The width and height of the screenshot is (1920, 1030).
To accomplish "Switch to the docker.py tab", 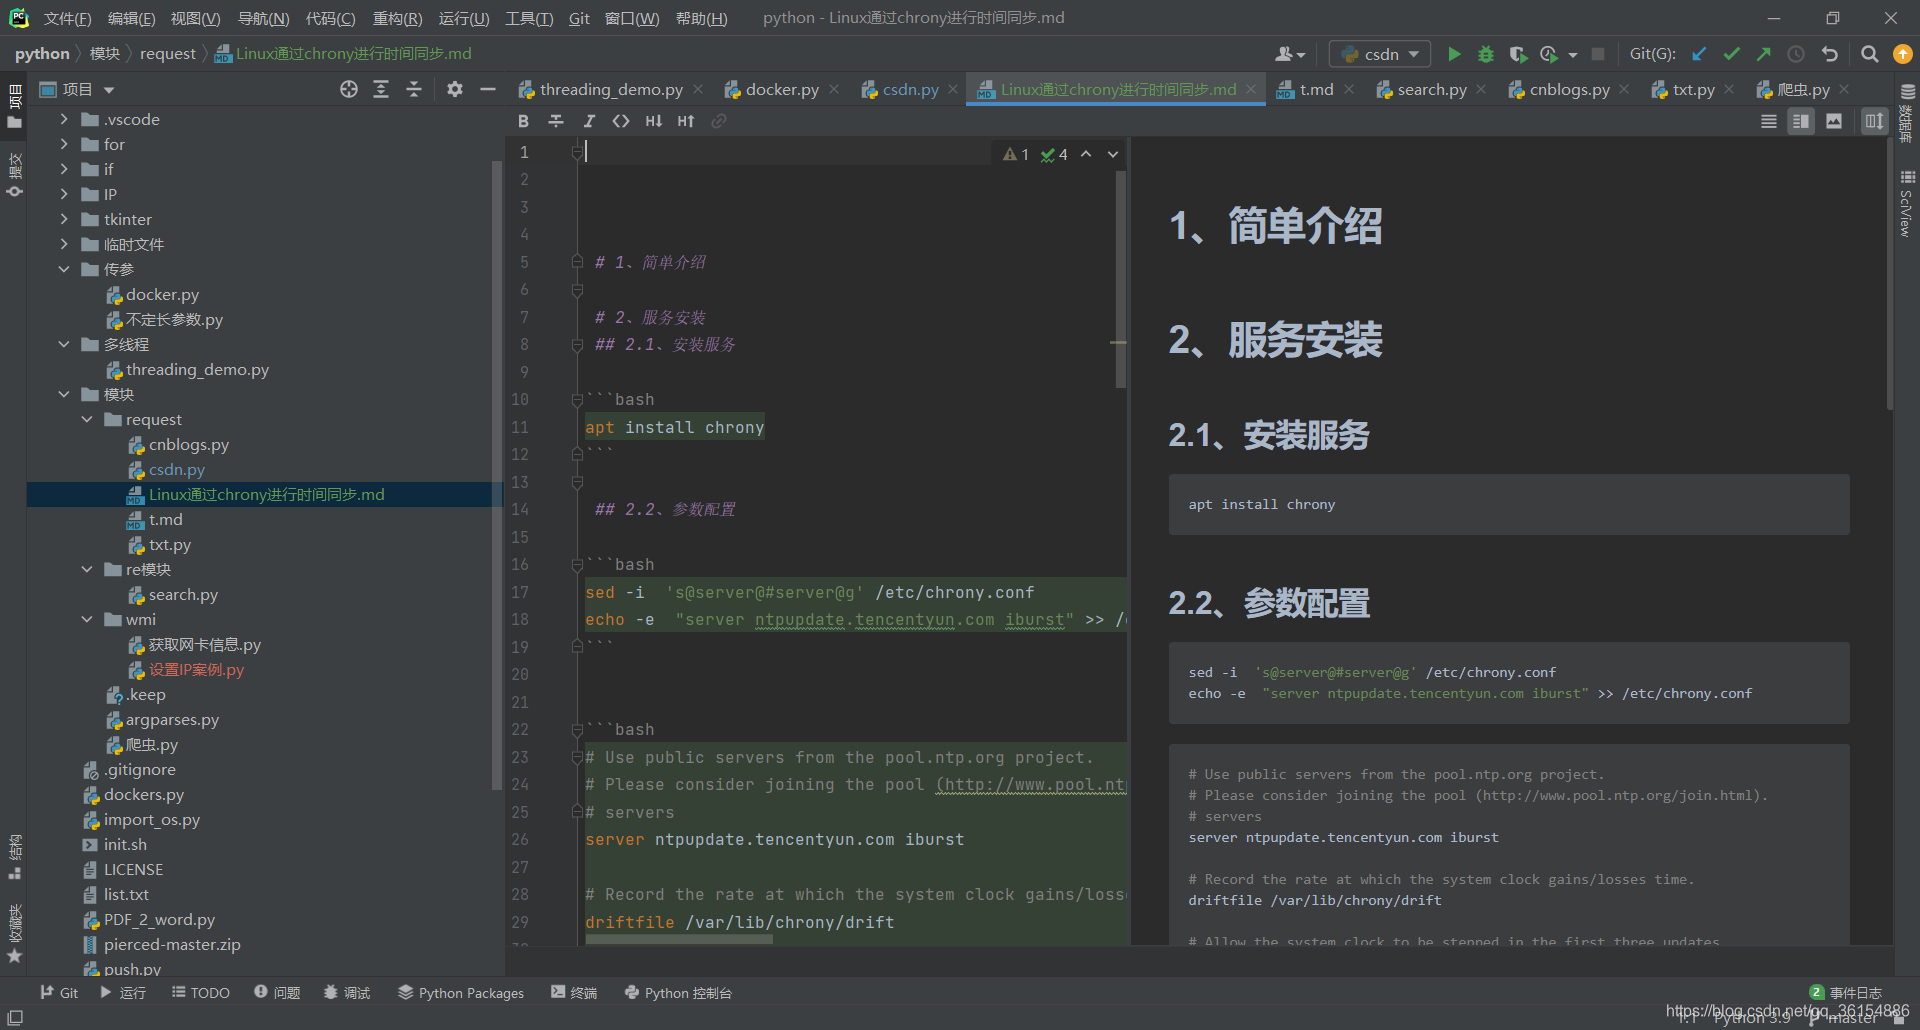I will [x=782, y=89].
